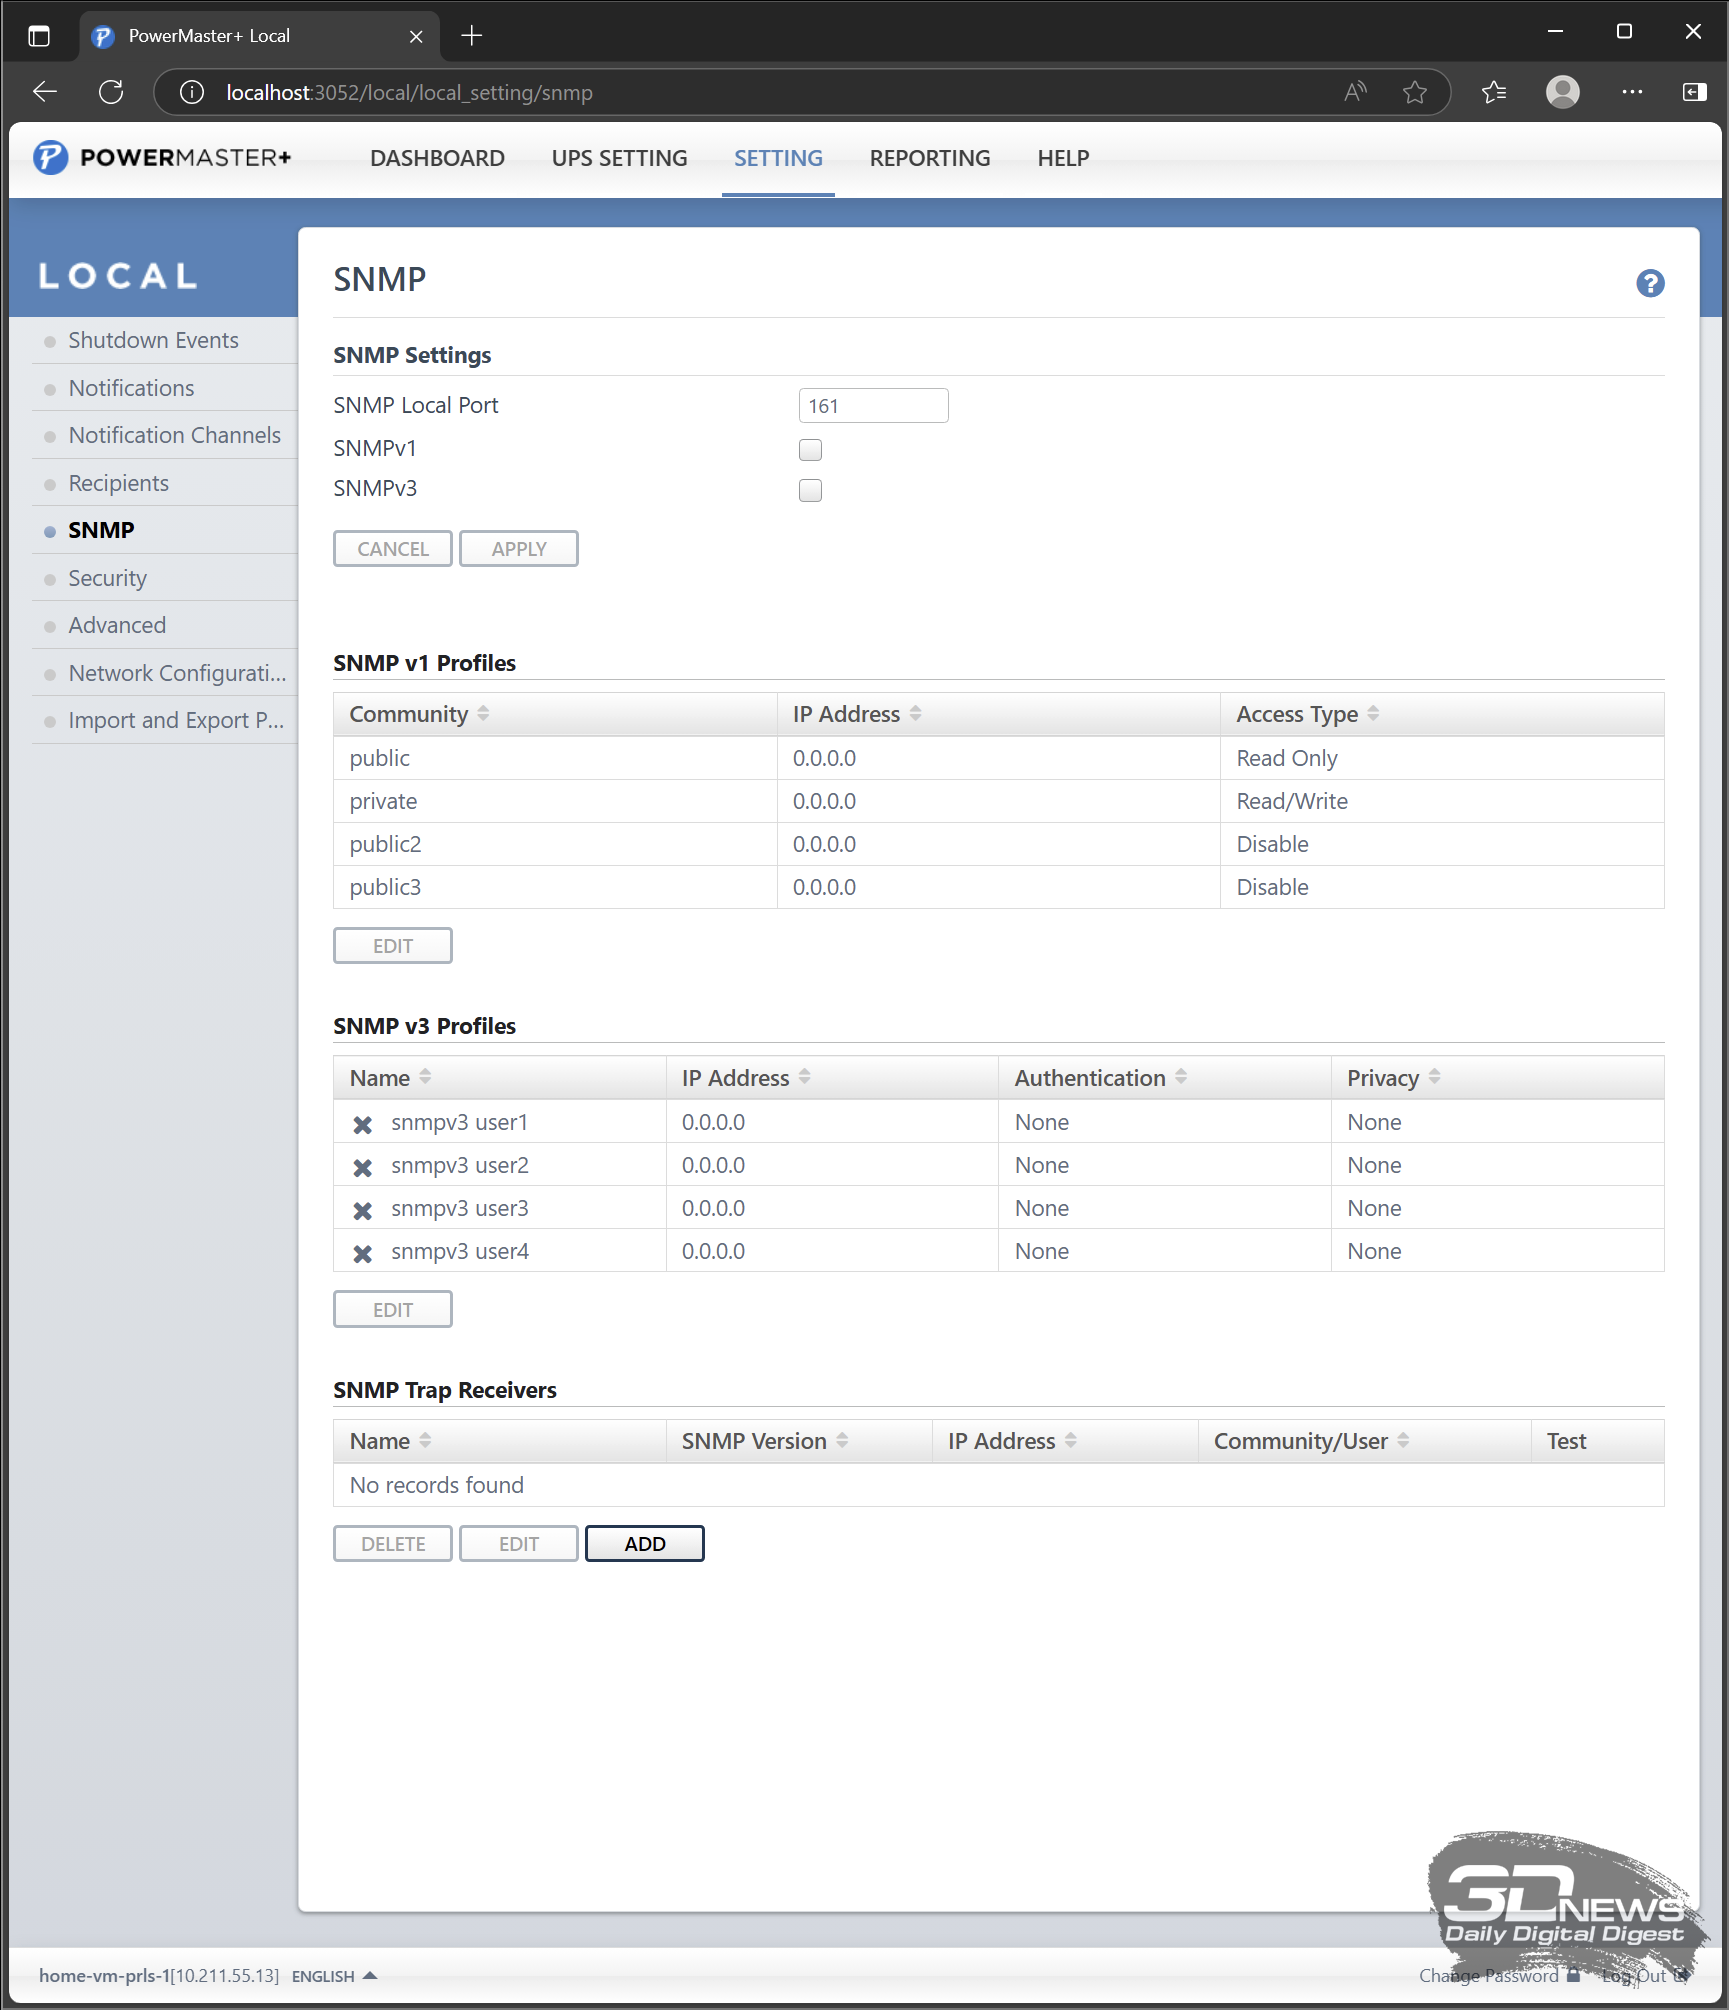Enable the SNMPv3 checkbox
Viewport: 1729px width, 2010px height.
coord(810,490)
